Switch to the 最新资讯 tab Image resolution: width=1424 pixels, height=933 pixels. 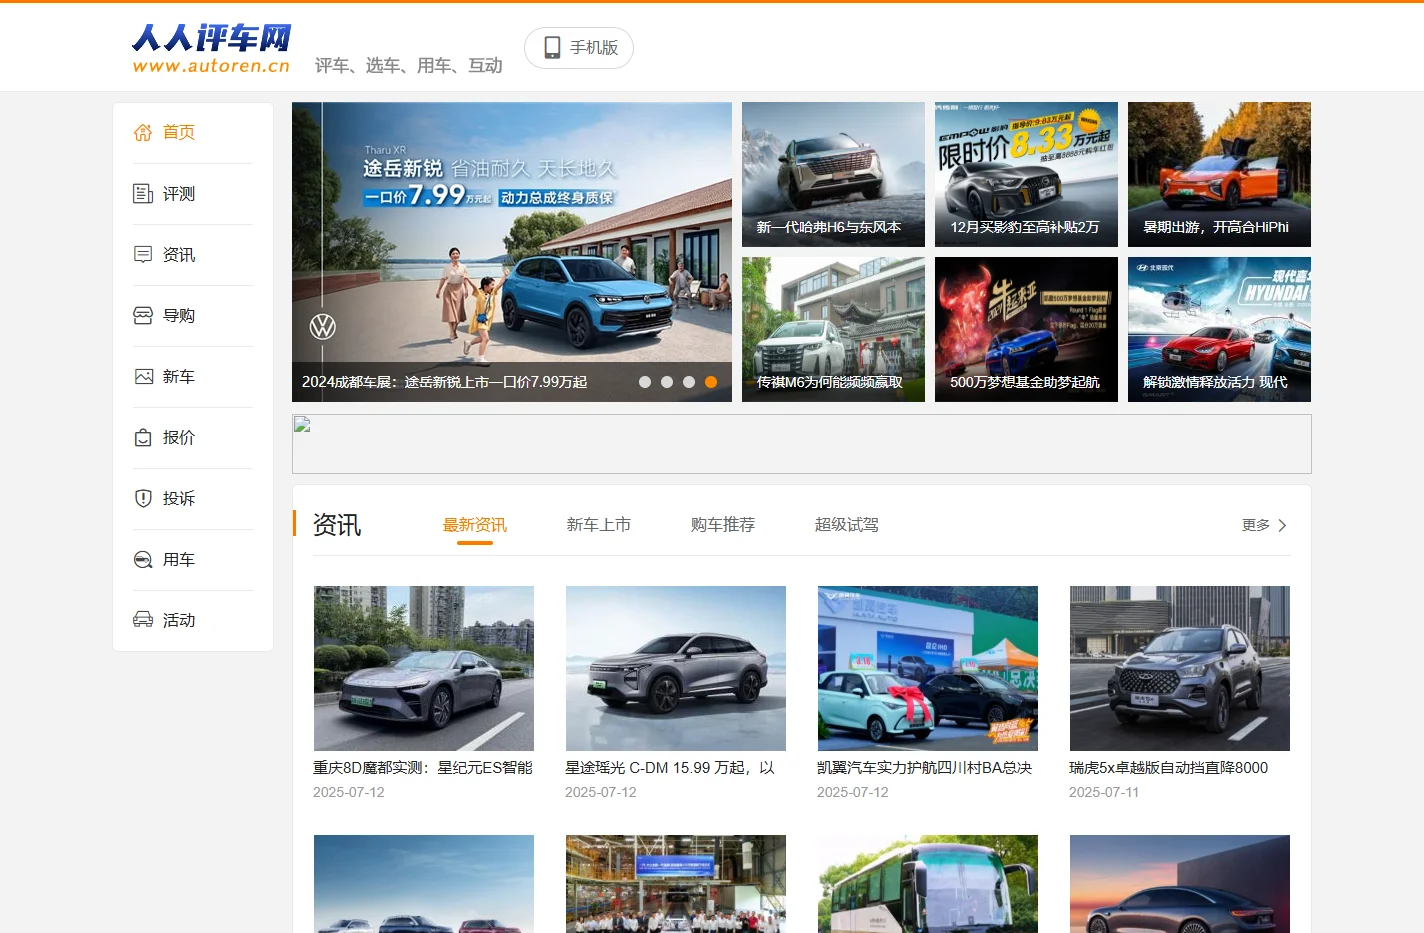coord(475,525)
